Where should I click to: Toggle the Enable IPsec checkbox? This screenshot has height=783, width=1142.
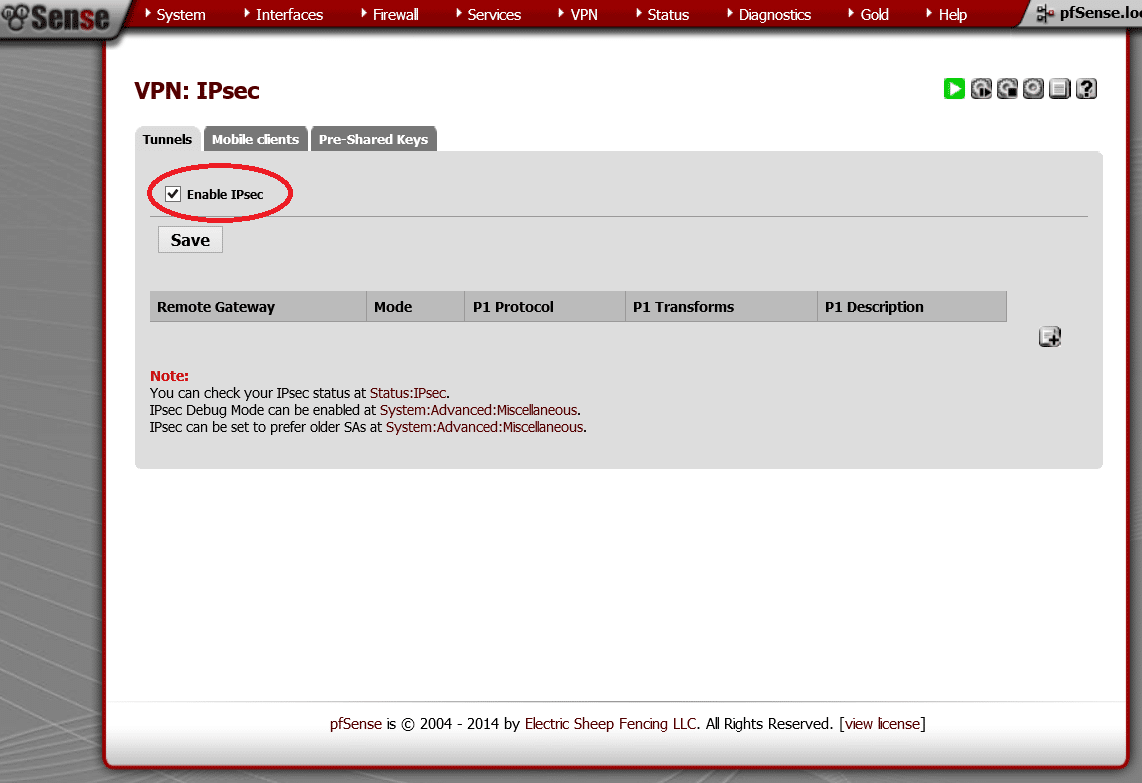[x=173, y=194]
